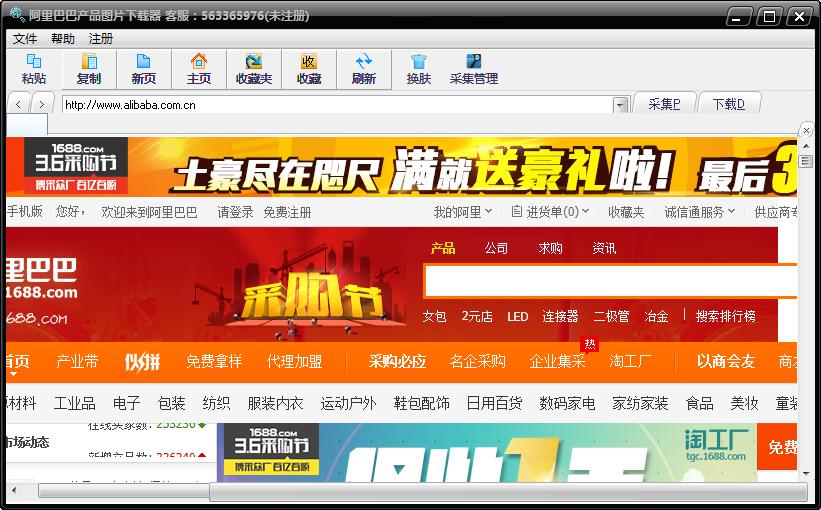The image size is (821, 510).
Task: Click the browser back arrow button
Action: pyautogui.click(x=19, y=104)
